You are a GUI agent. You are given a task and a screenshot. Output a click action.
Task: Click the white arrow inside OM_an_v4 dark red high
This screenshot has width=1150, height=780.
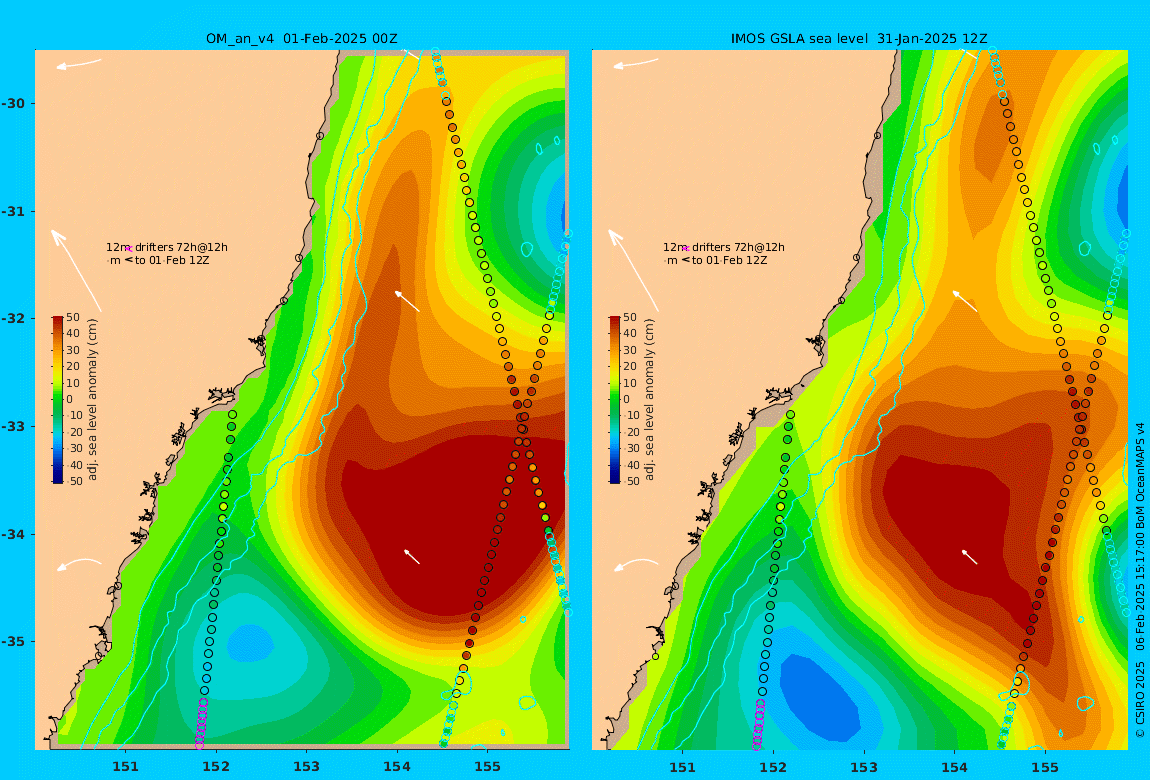412,556
